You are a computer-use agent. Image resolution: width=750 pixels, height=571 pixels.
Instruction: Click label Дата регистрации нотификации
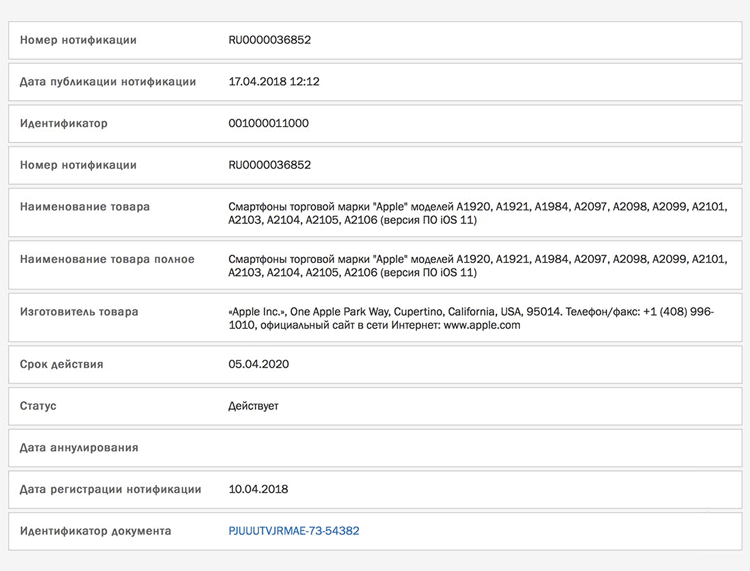click(x=110, y=490)
